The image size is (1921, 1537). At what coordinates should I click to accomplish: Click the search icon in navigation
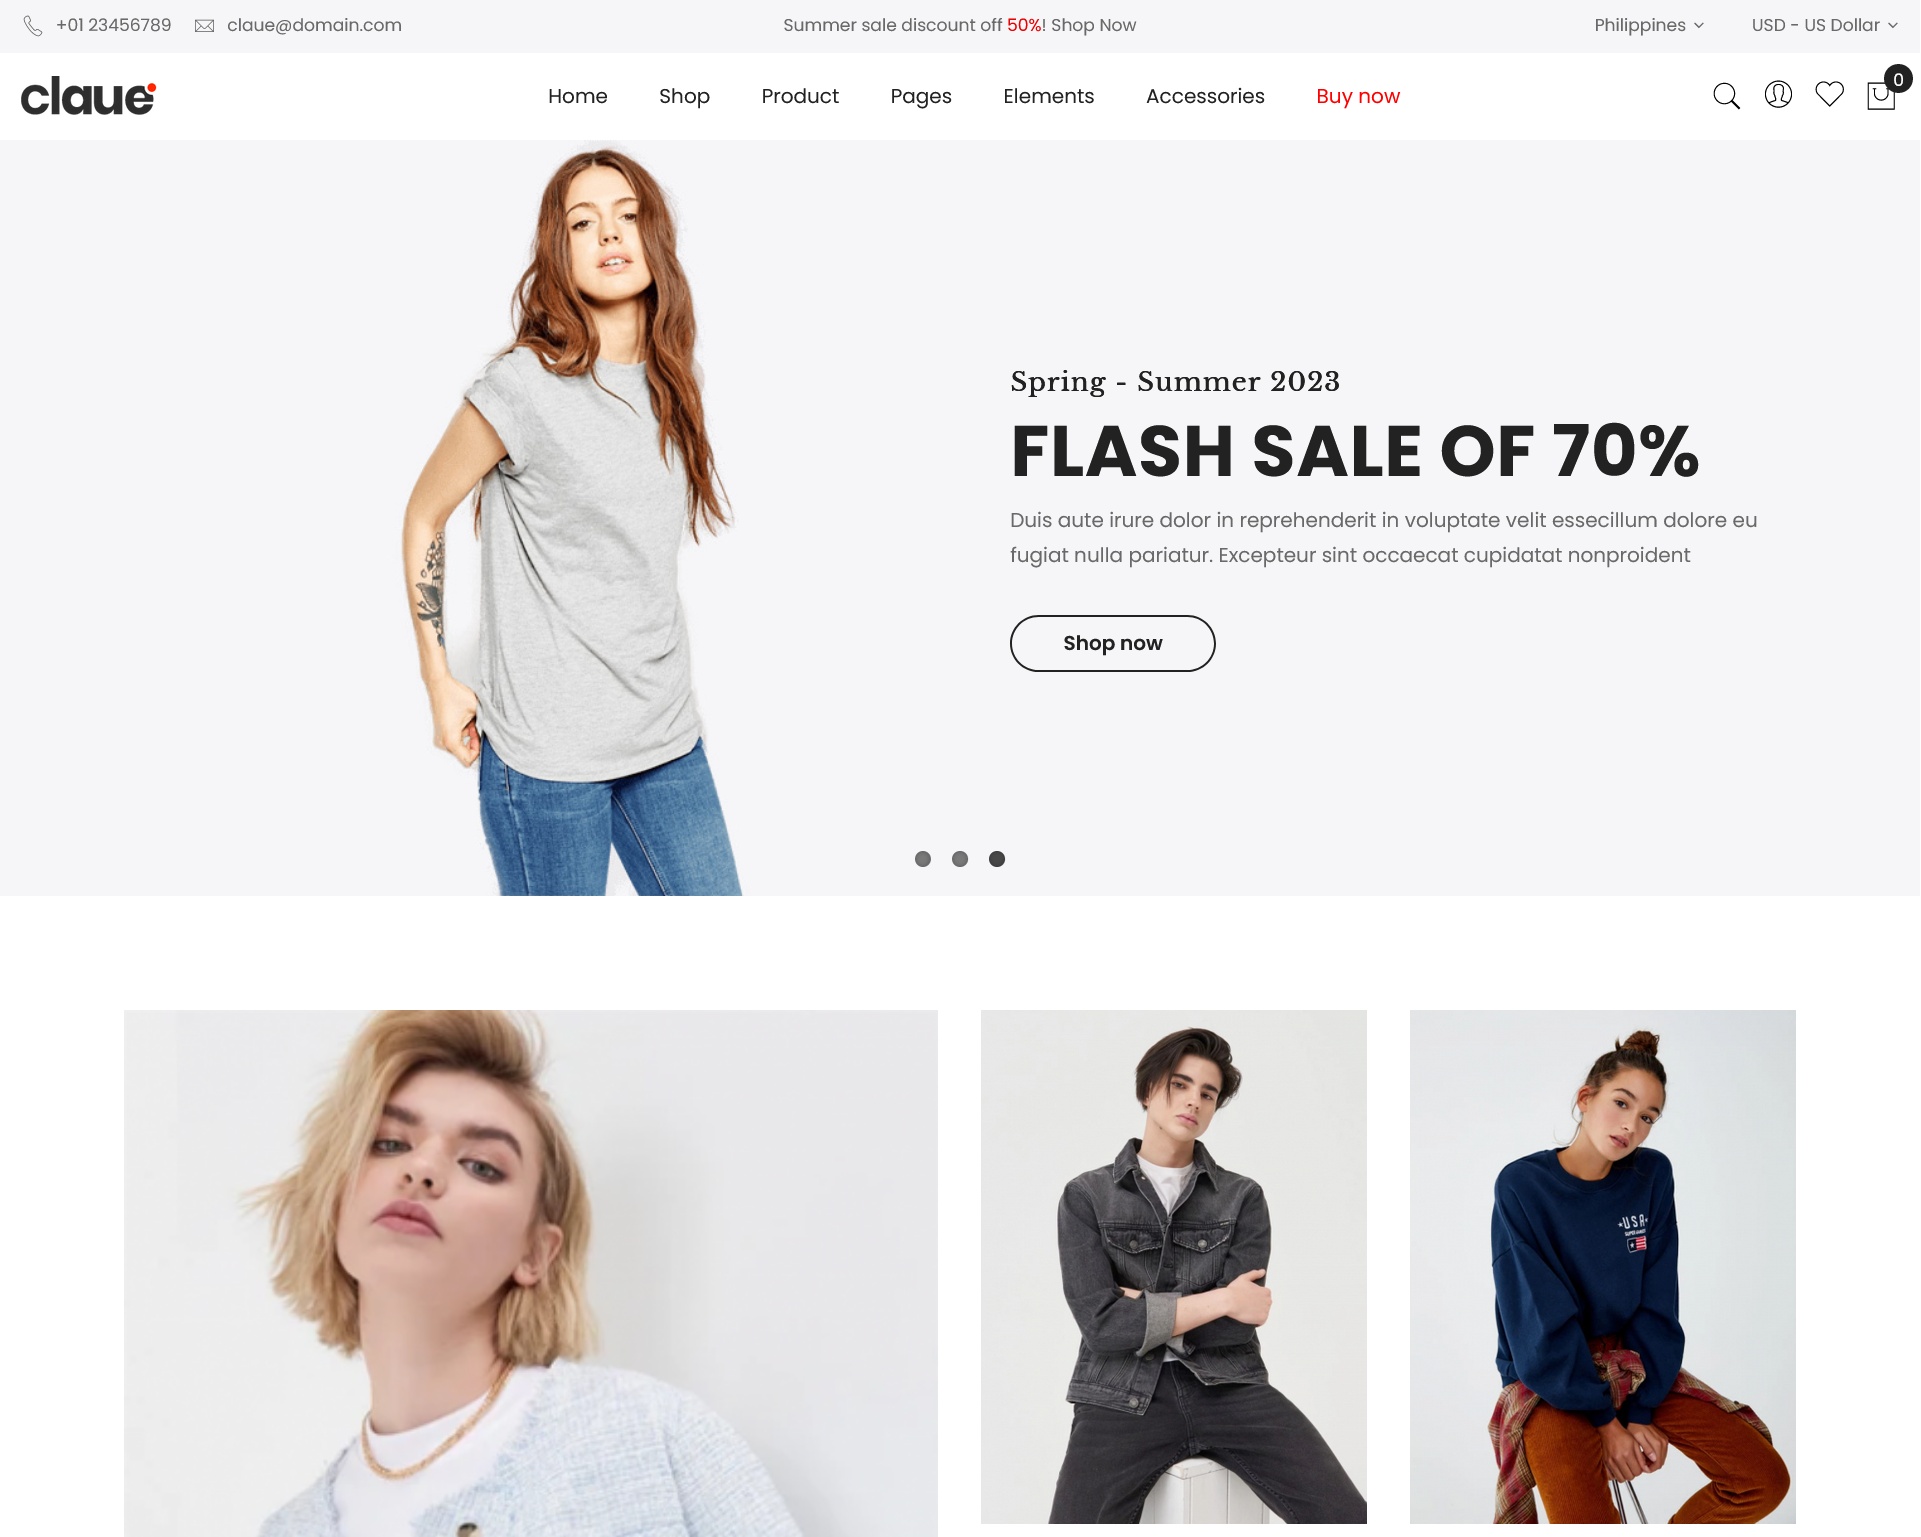click(1725, 96)
